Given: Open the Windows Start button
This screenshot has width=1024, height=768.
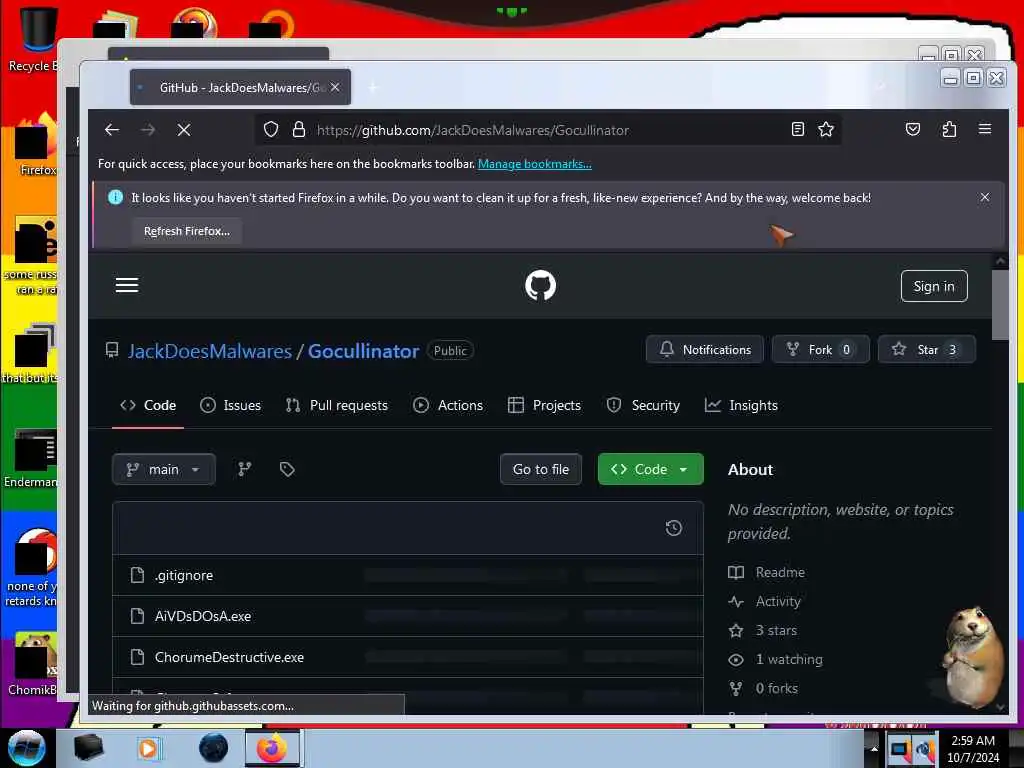Looking at the screenshot, I should (26, 748).
